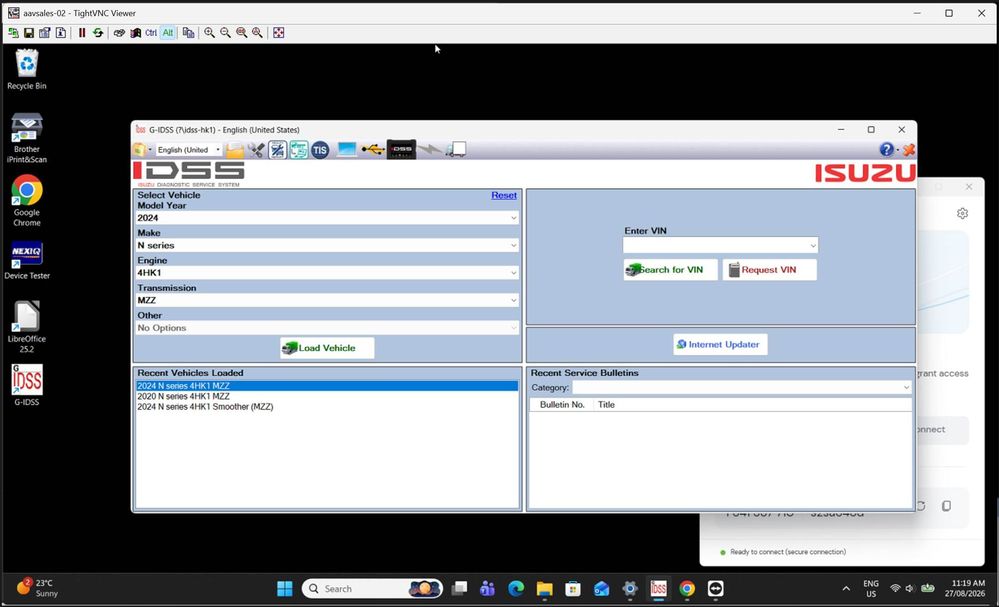The image size is (999, 607).
Task: Show TightVNC connection info icon
Action: click(61, 32)
